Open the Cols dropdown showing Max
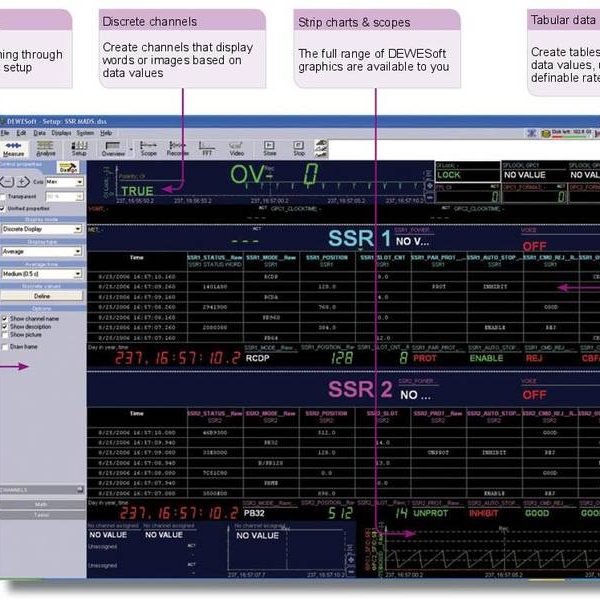 (64, 182)
